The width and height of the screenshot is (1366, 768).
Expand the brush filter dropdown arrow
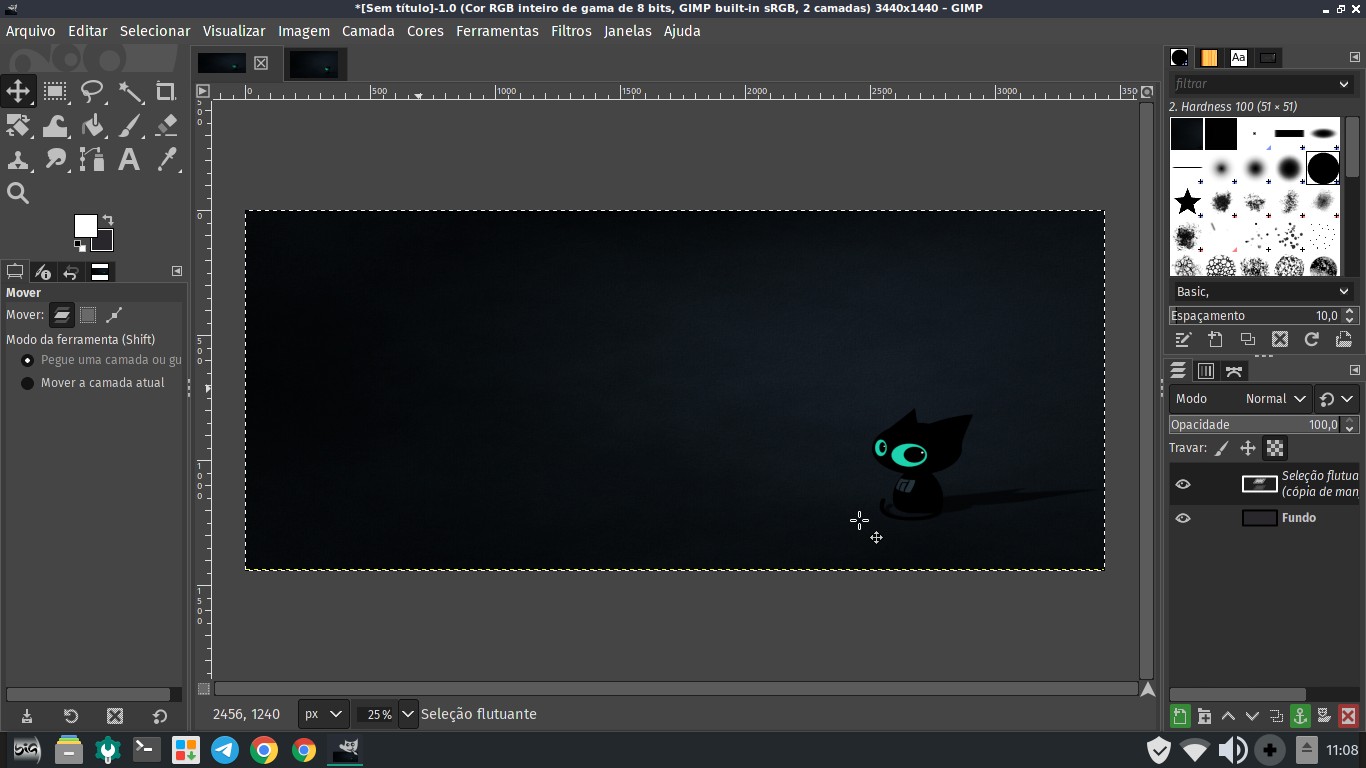pyautogui.click(x=1343, y=84)
